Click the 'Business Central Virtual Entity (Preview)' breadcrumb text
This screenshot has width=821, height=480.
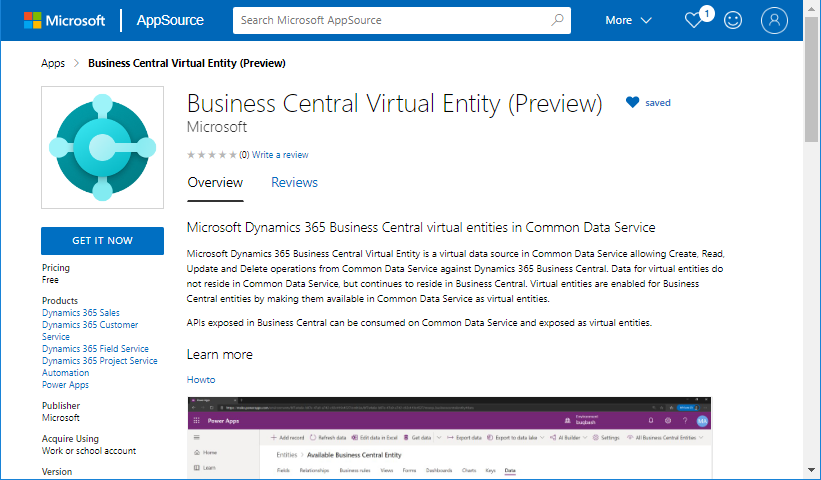click(x=187, y=63)
